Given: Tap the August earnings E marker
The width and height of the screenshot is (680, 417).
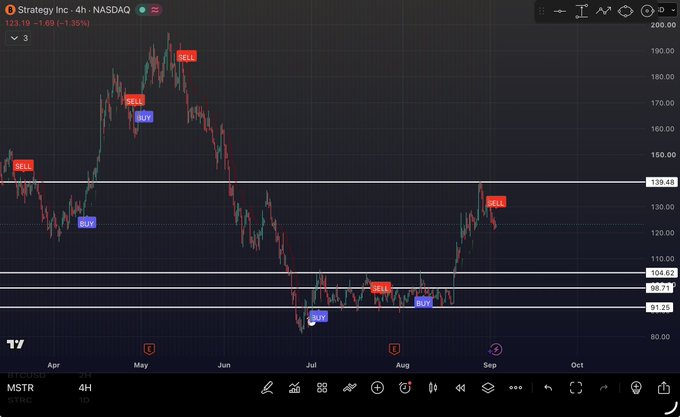Looking at the screenshot, I should pyautogui.click(x=394, y=349).
